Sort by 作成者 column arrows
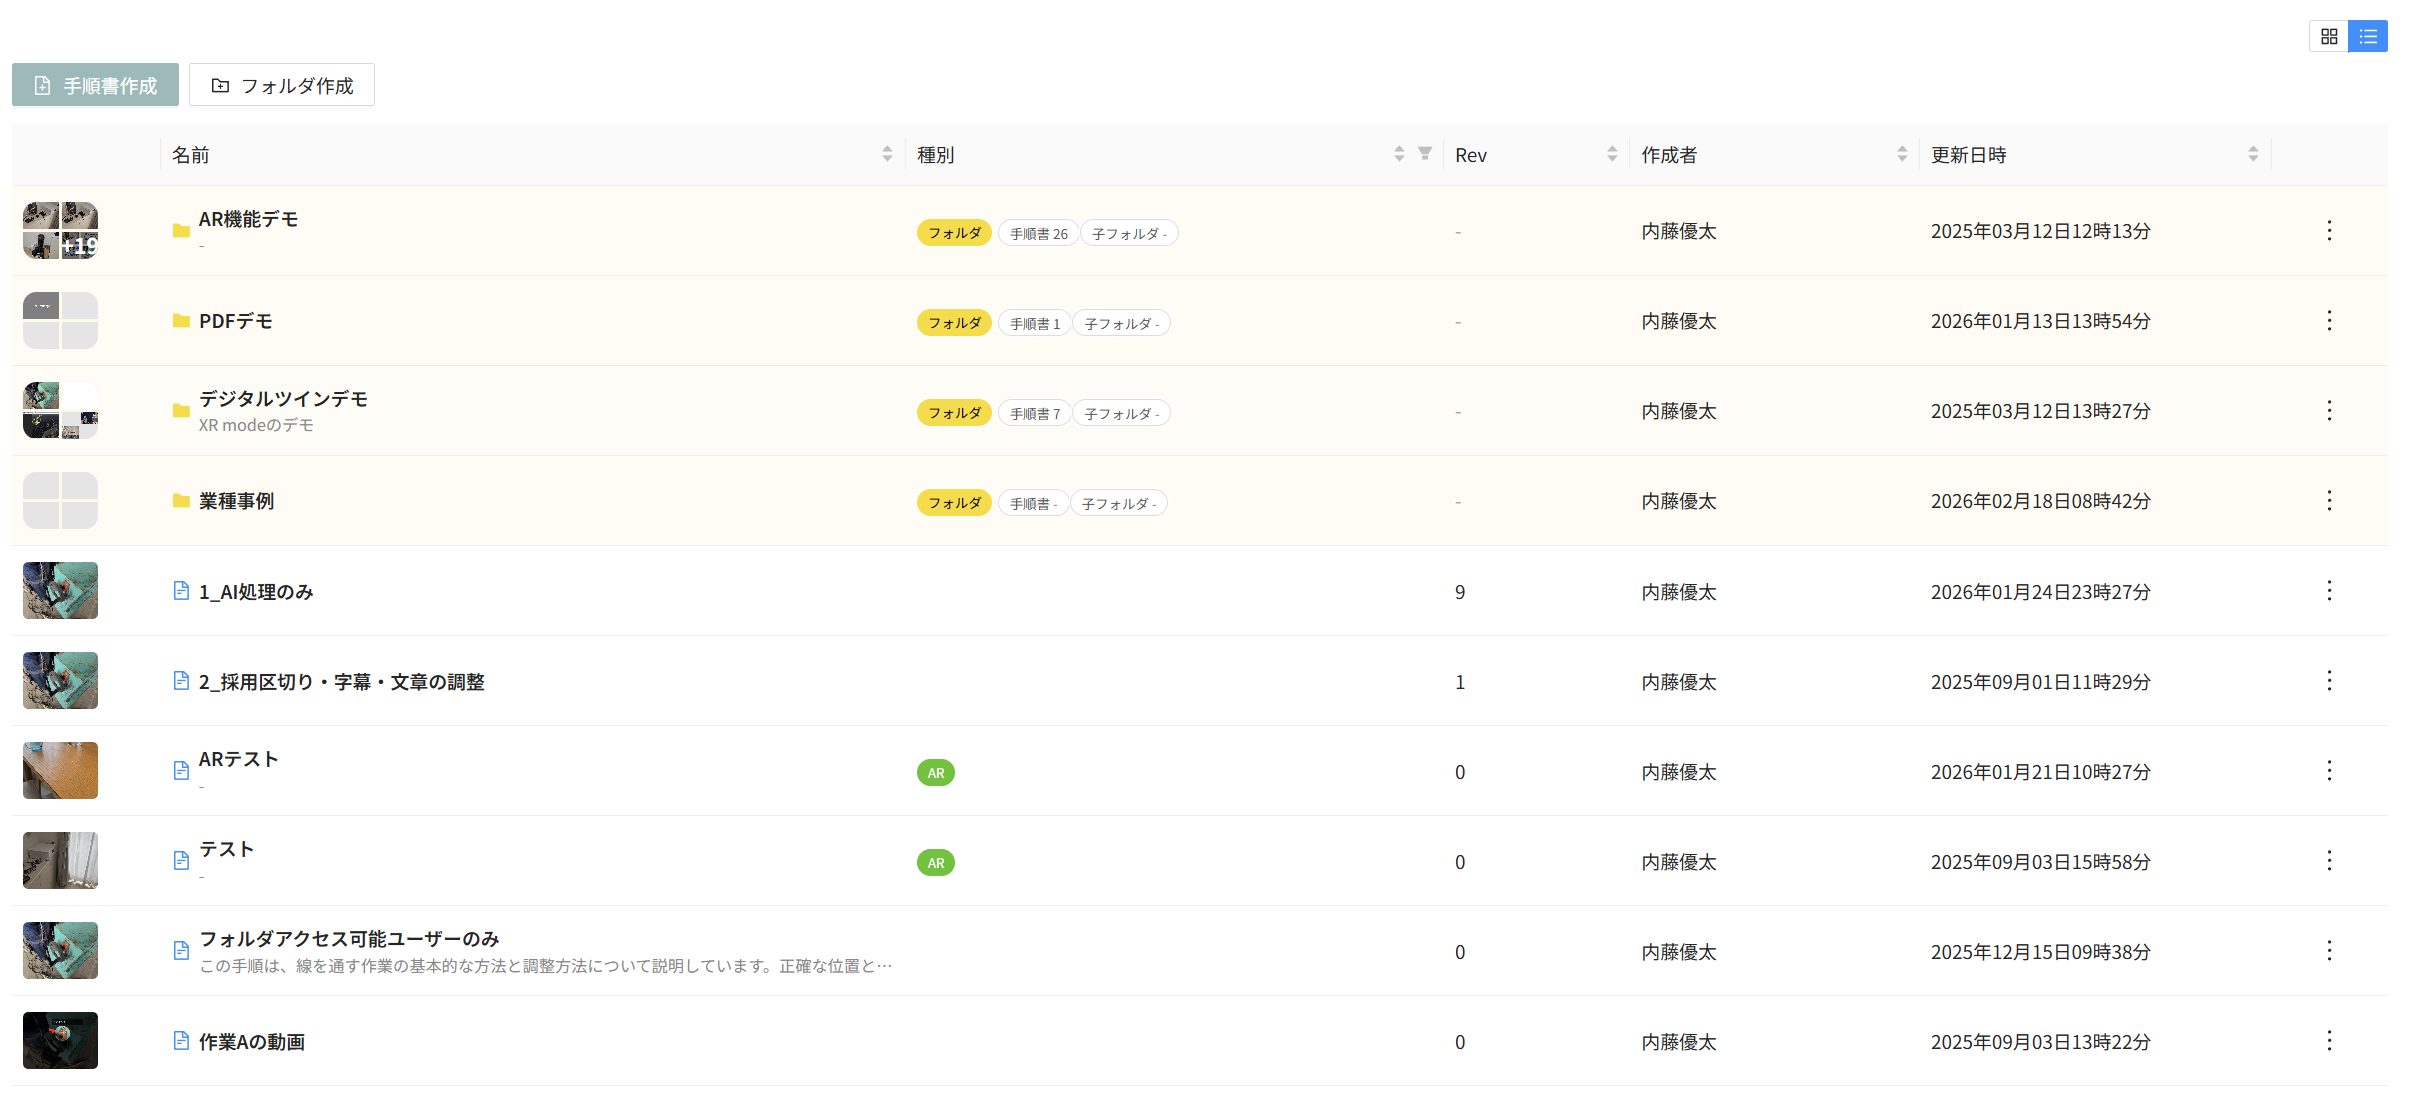The width and height of the screenshot is (2409, 1094). 1901,154
